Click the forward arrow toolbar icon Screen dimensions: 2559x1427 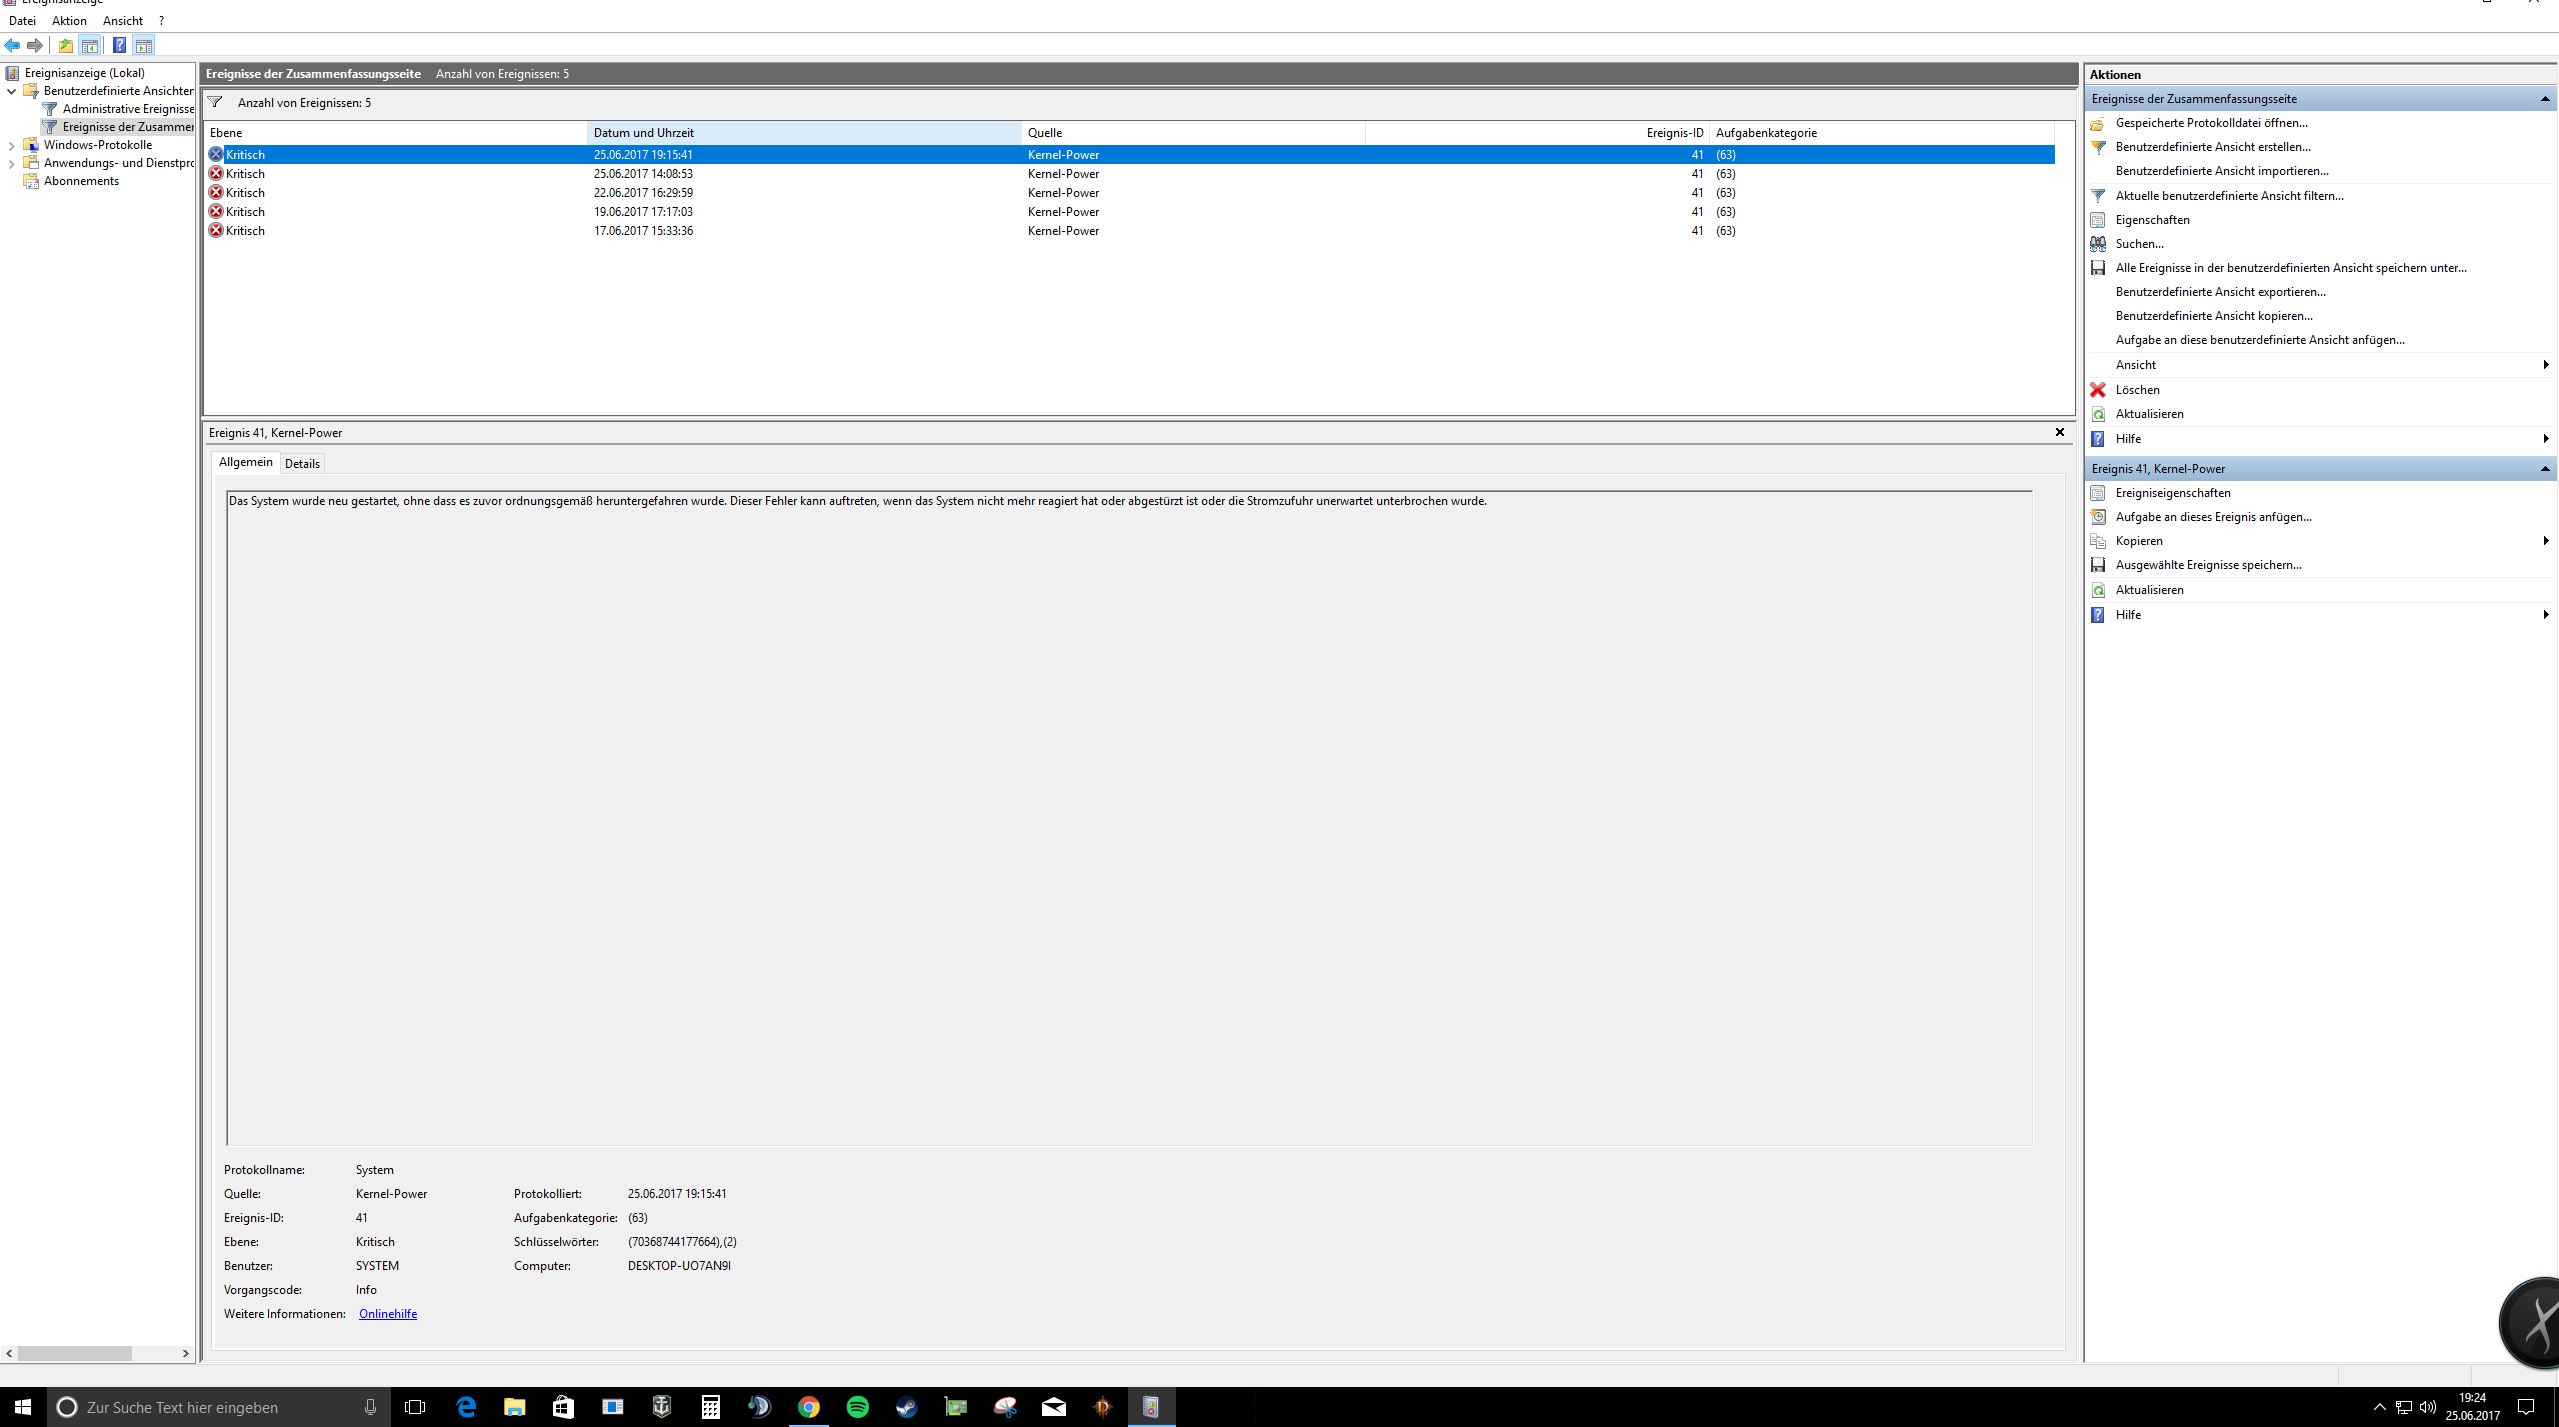pos(35,45)
